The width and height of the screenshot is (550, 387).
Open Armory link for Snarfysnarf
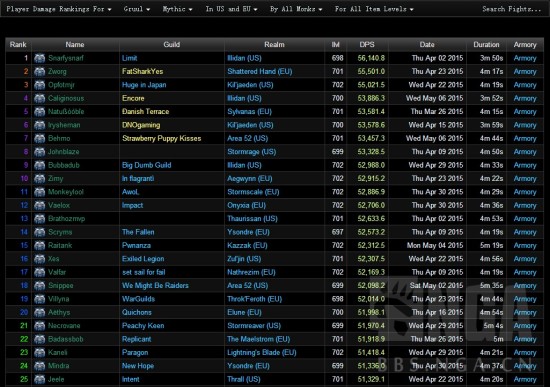click(x=525, y=58)
